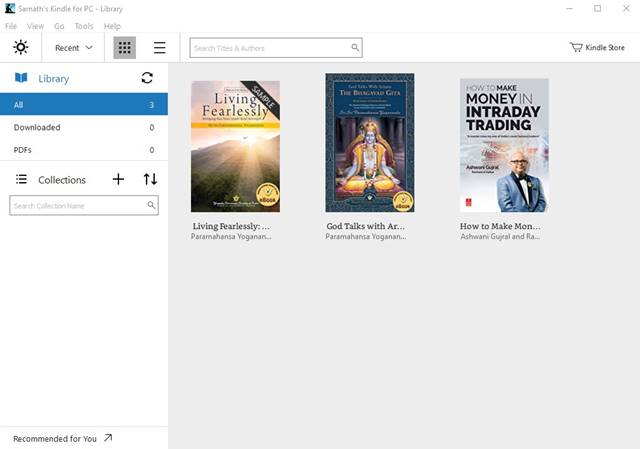
Task: Click Paramahansa Yogananda under Living Fearlessly
Action: point(231,236)
